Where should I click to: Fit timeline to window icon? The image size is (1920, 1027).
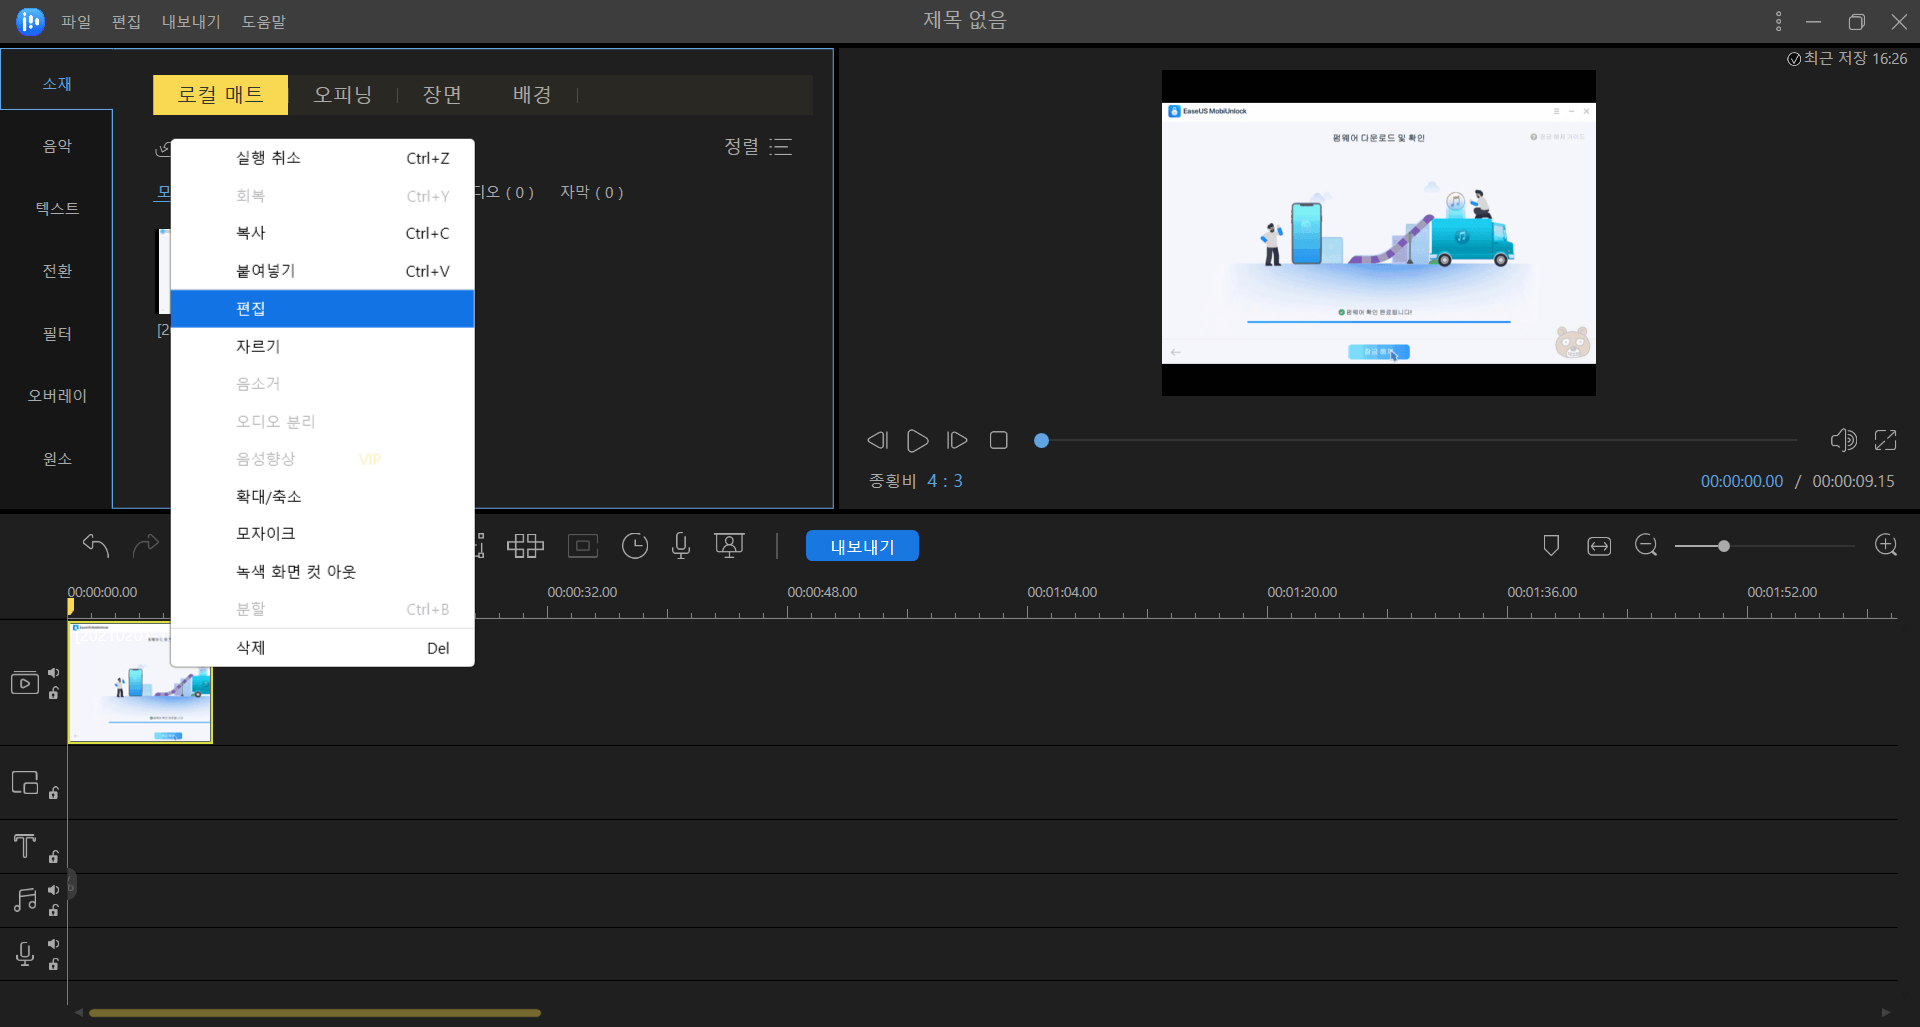pos(1599,546)
